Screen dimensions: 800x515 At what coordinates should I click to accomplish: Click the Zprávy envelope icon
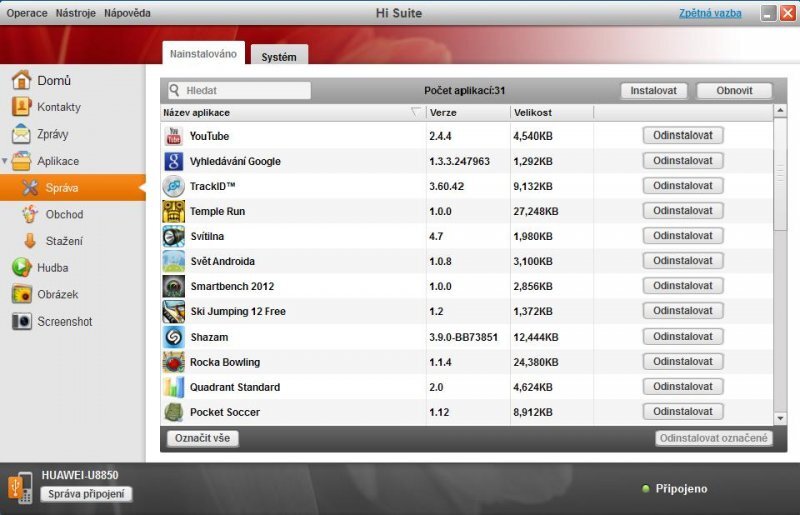click(x=21, y=134)
